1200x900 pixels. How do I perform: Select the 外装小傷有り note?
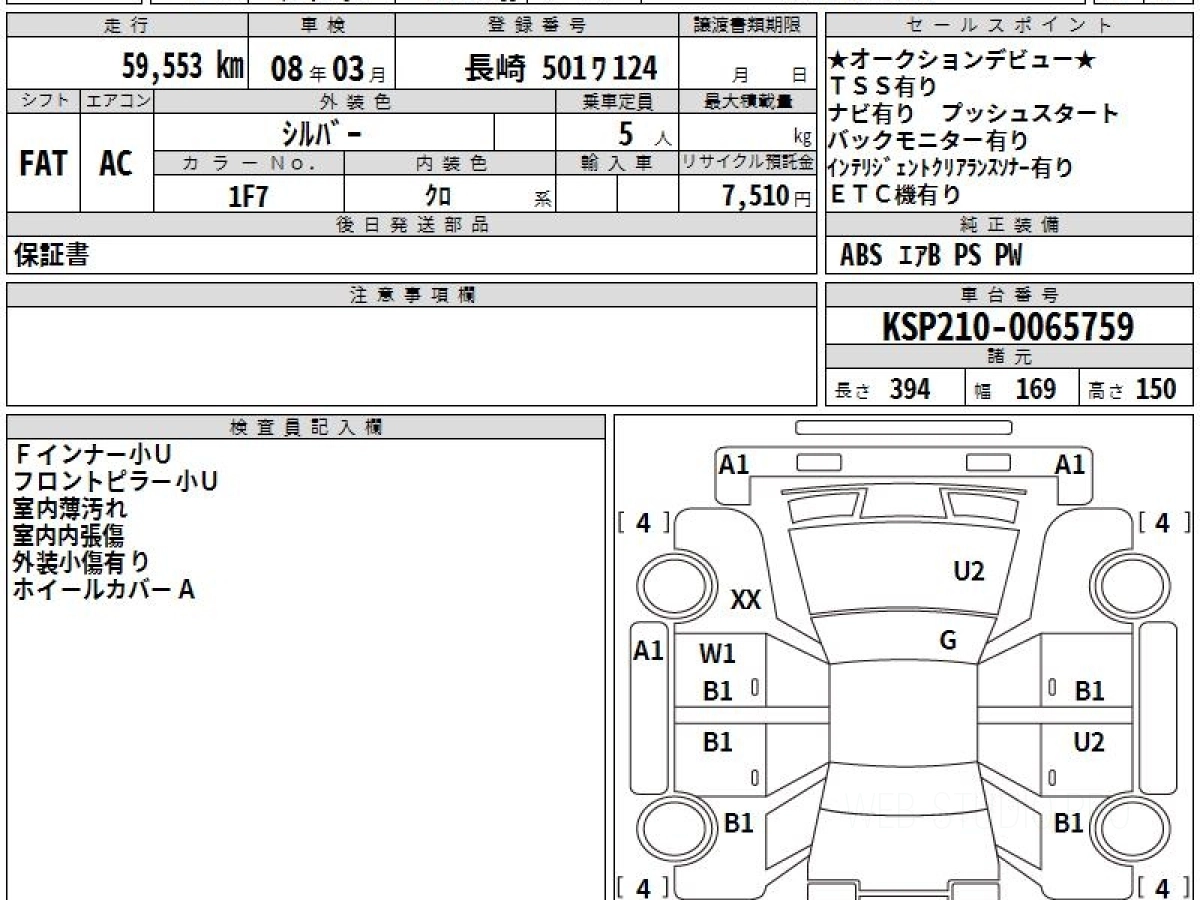click(x=81, y=562)
